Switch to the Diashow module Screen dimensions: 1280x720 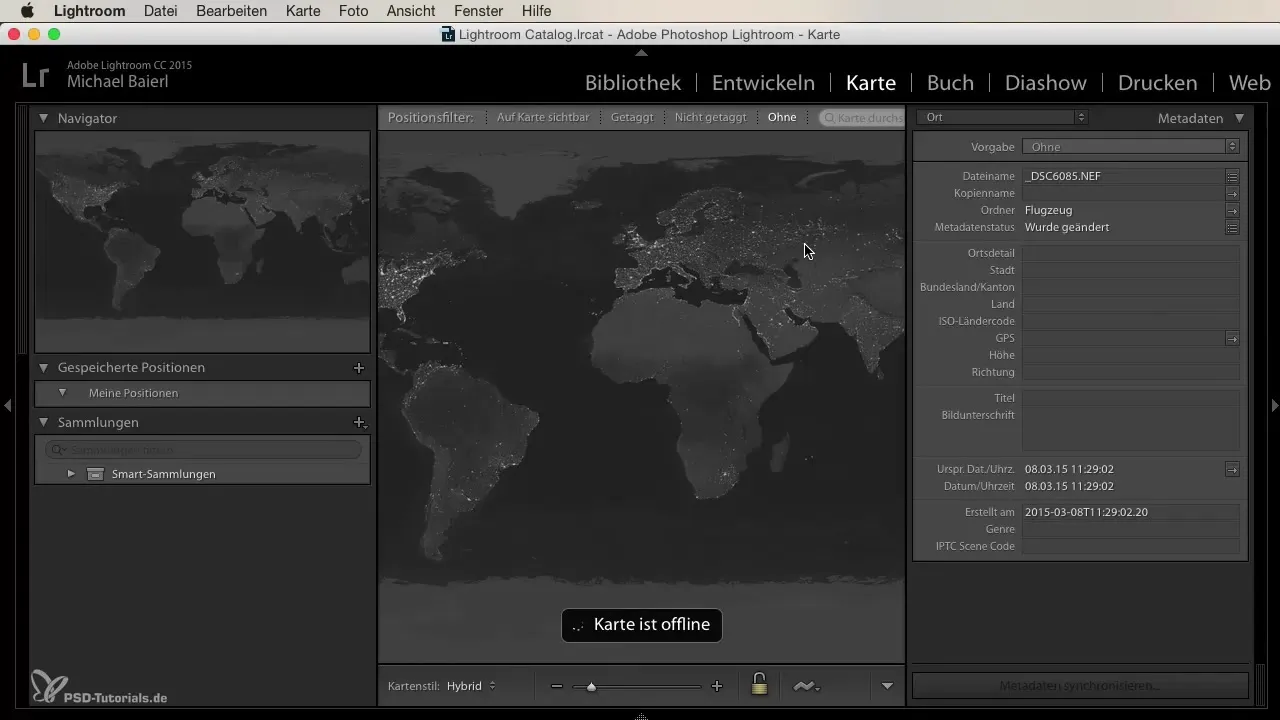point(1046,83)
